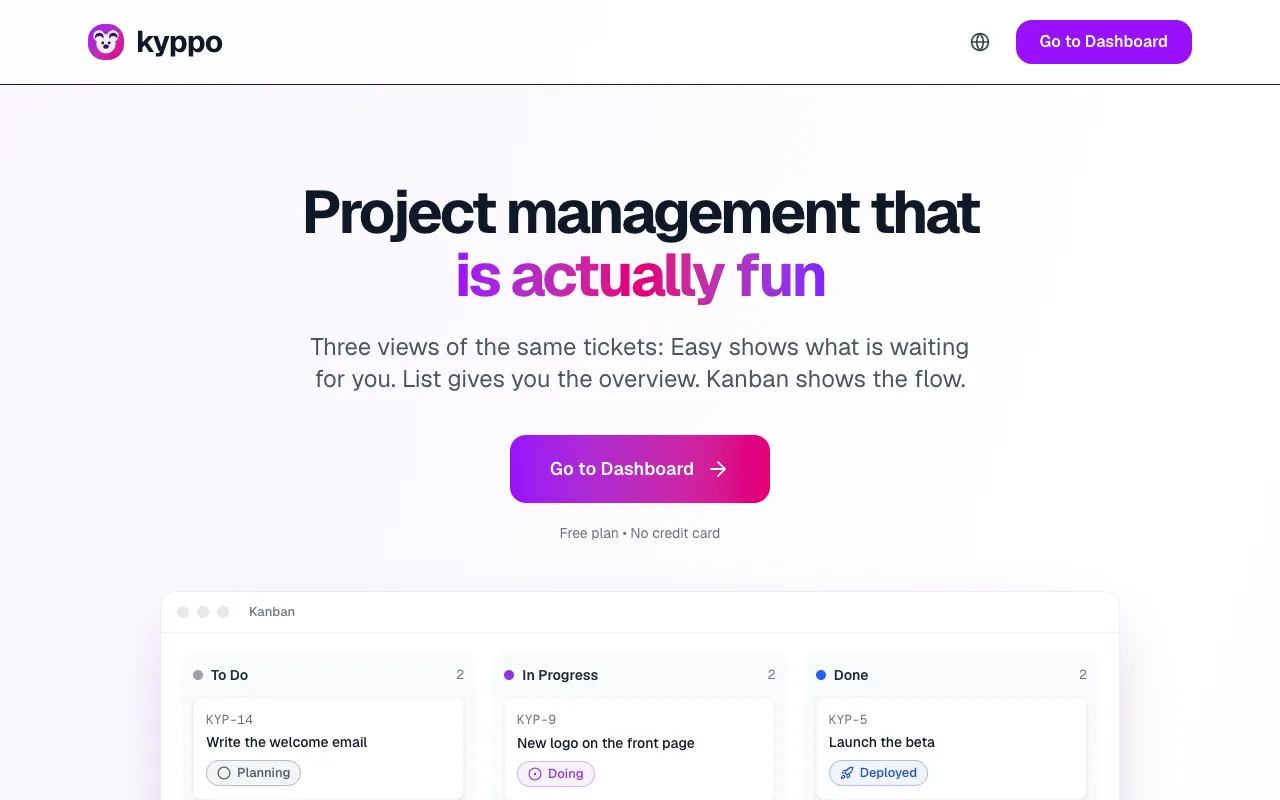
Task: Select the Deployed status badge
Action: click(878, 773)
